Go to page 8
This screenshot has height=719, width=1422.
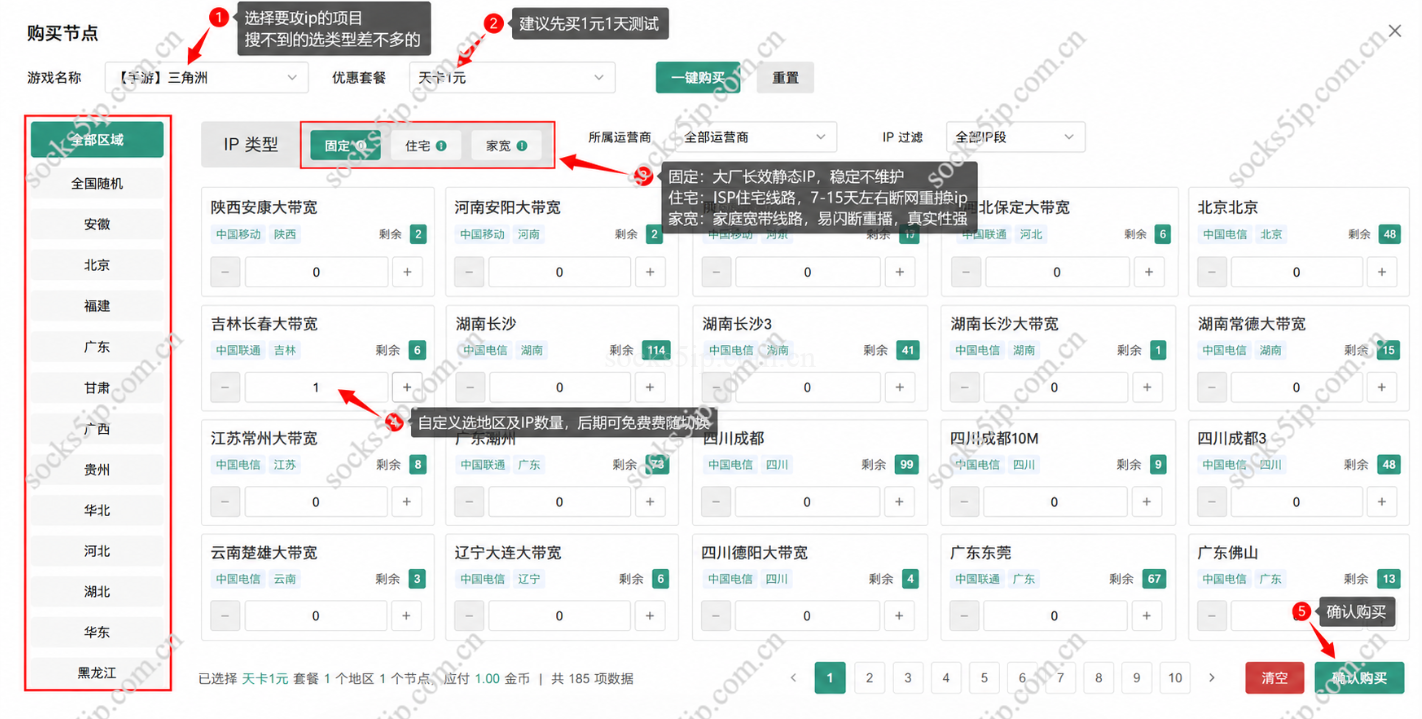coord(1098,678)
